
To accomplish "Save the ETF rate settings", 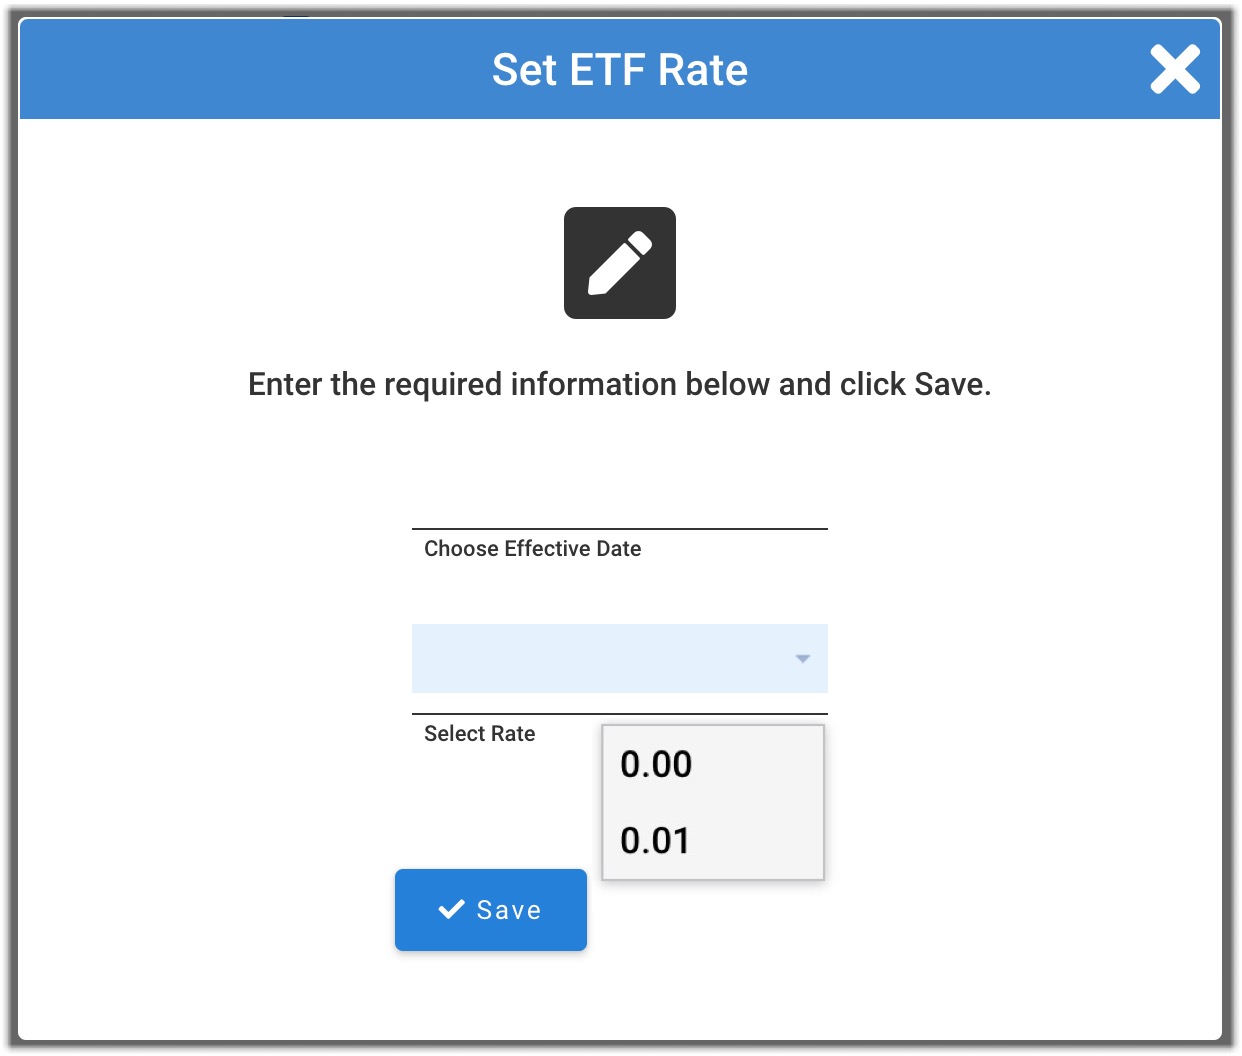I will click(x=491, y=910).
